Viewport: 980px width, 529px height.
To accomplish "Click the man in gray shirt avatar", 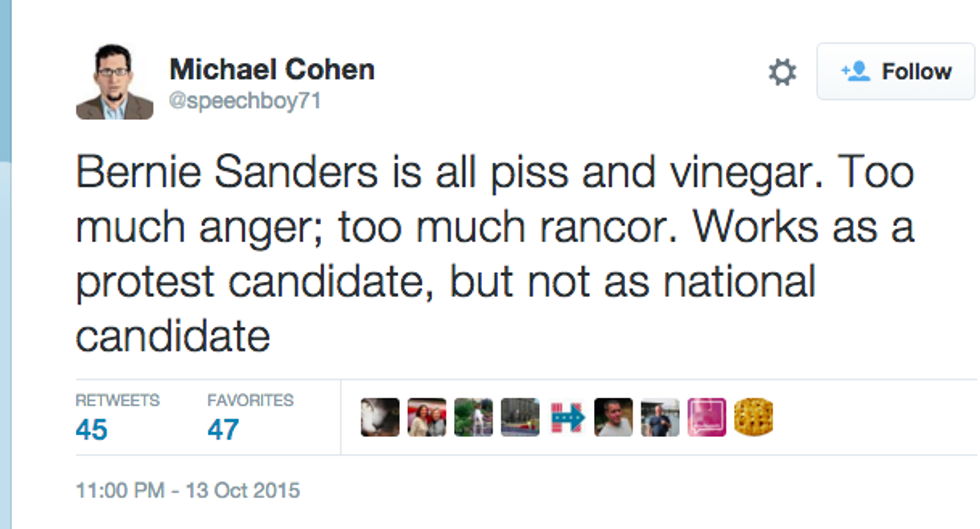I will click(x=613, y=417).
